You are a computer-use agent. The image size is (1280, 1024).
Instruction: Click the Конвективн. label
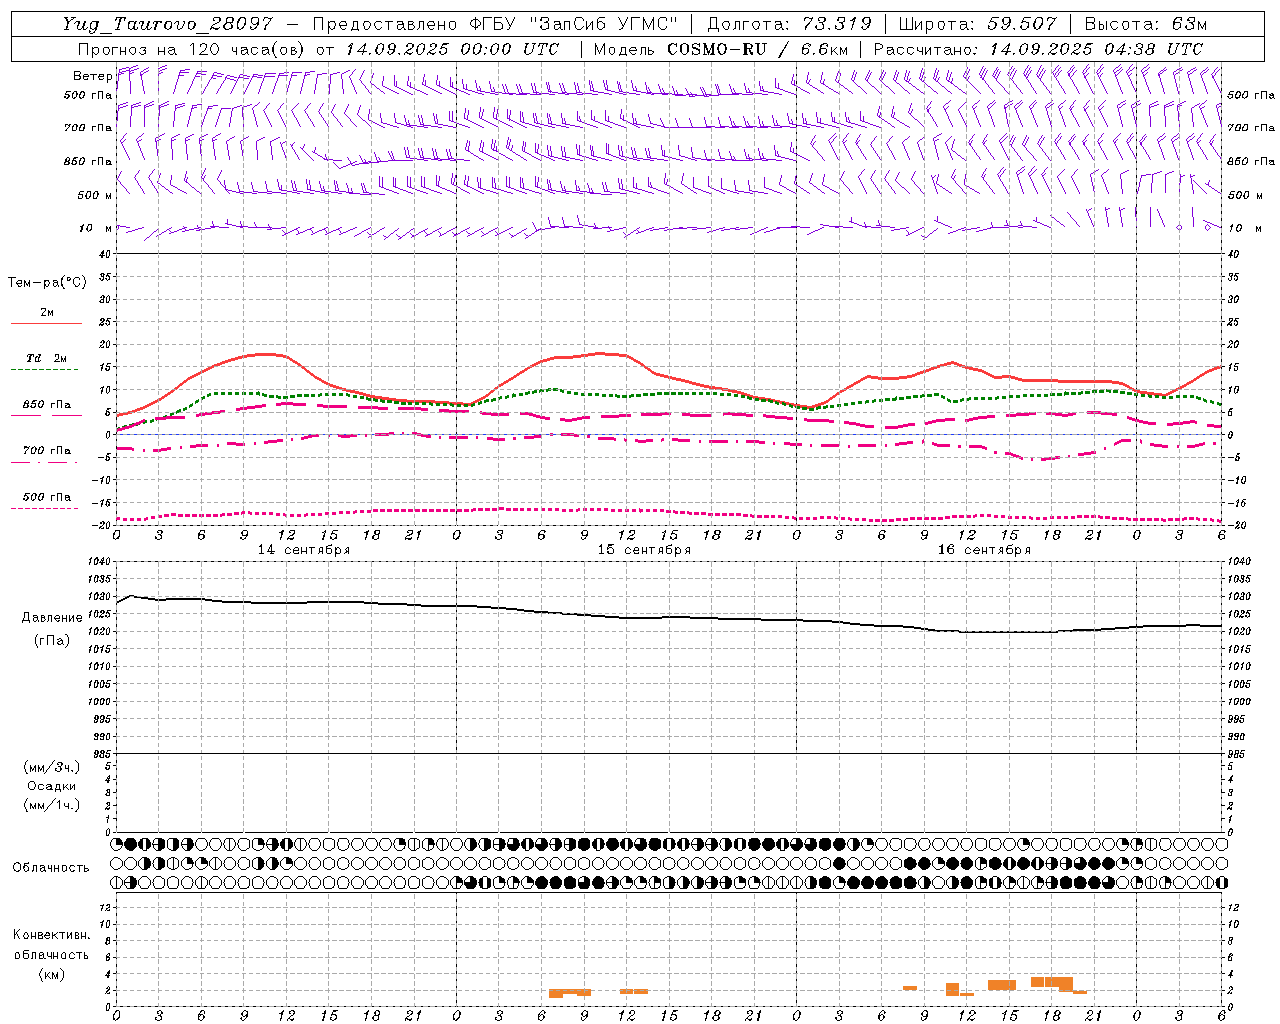pos(51,935)
